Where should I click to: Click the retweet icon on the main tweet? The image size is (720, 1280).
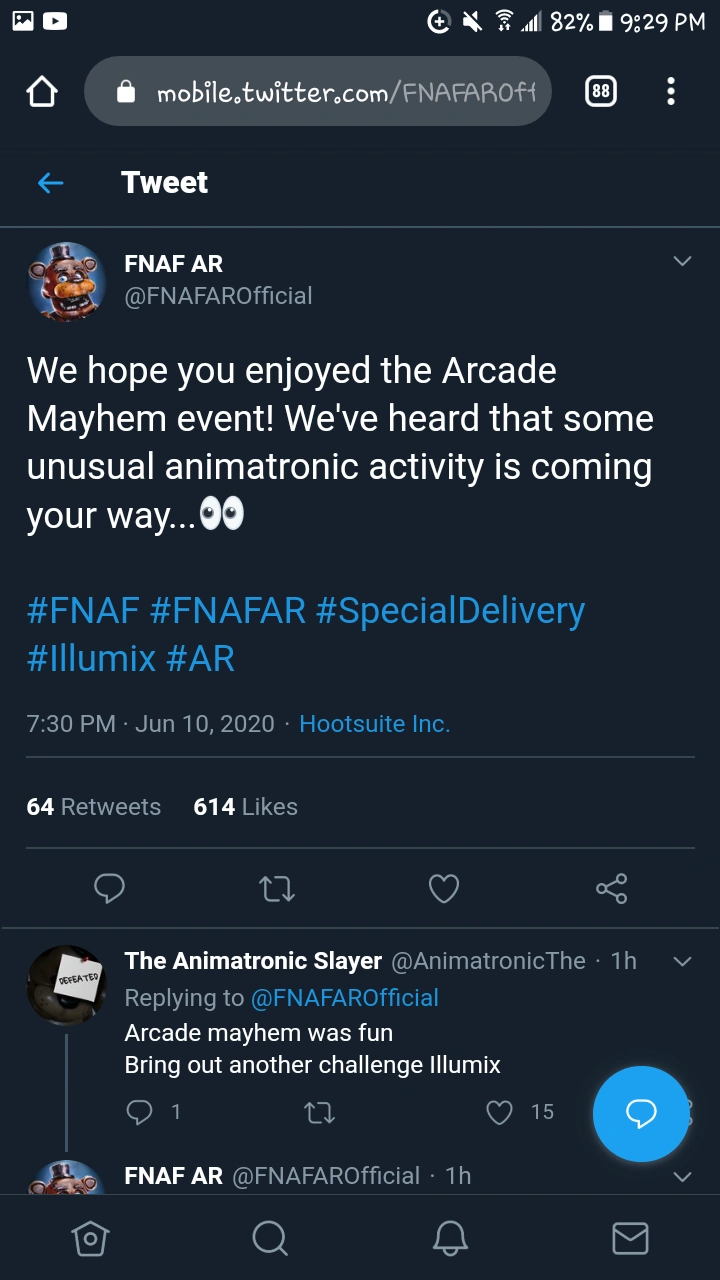coord(276,888)
